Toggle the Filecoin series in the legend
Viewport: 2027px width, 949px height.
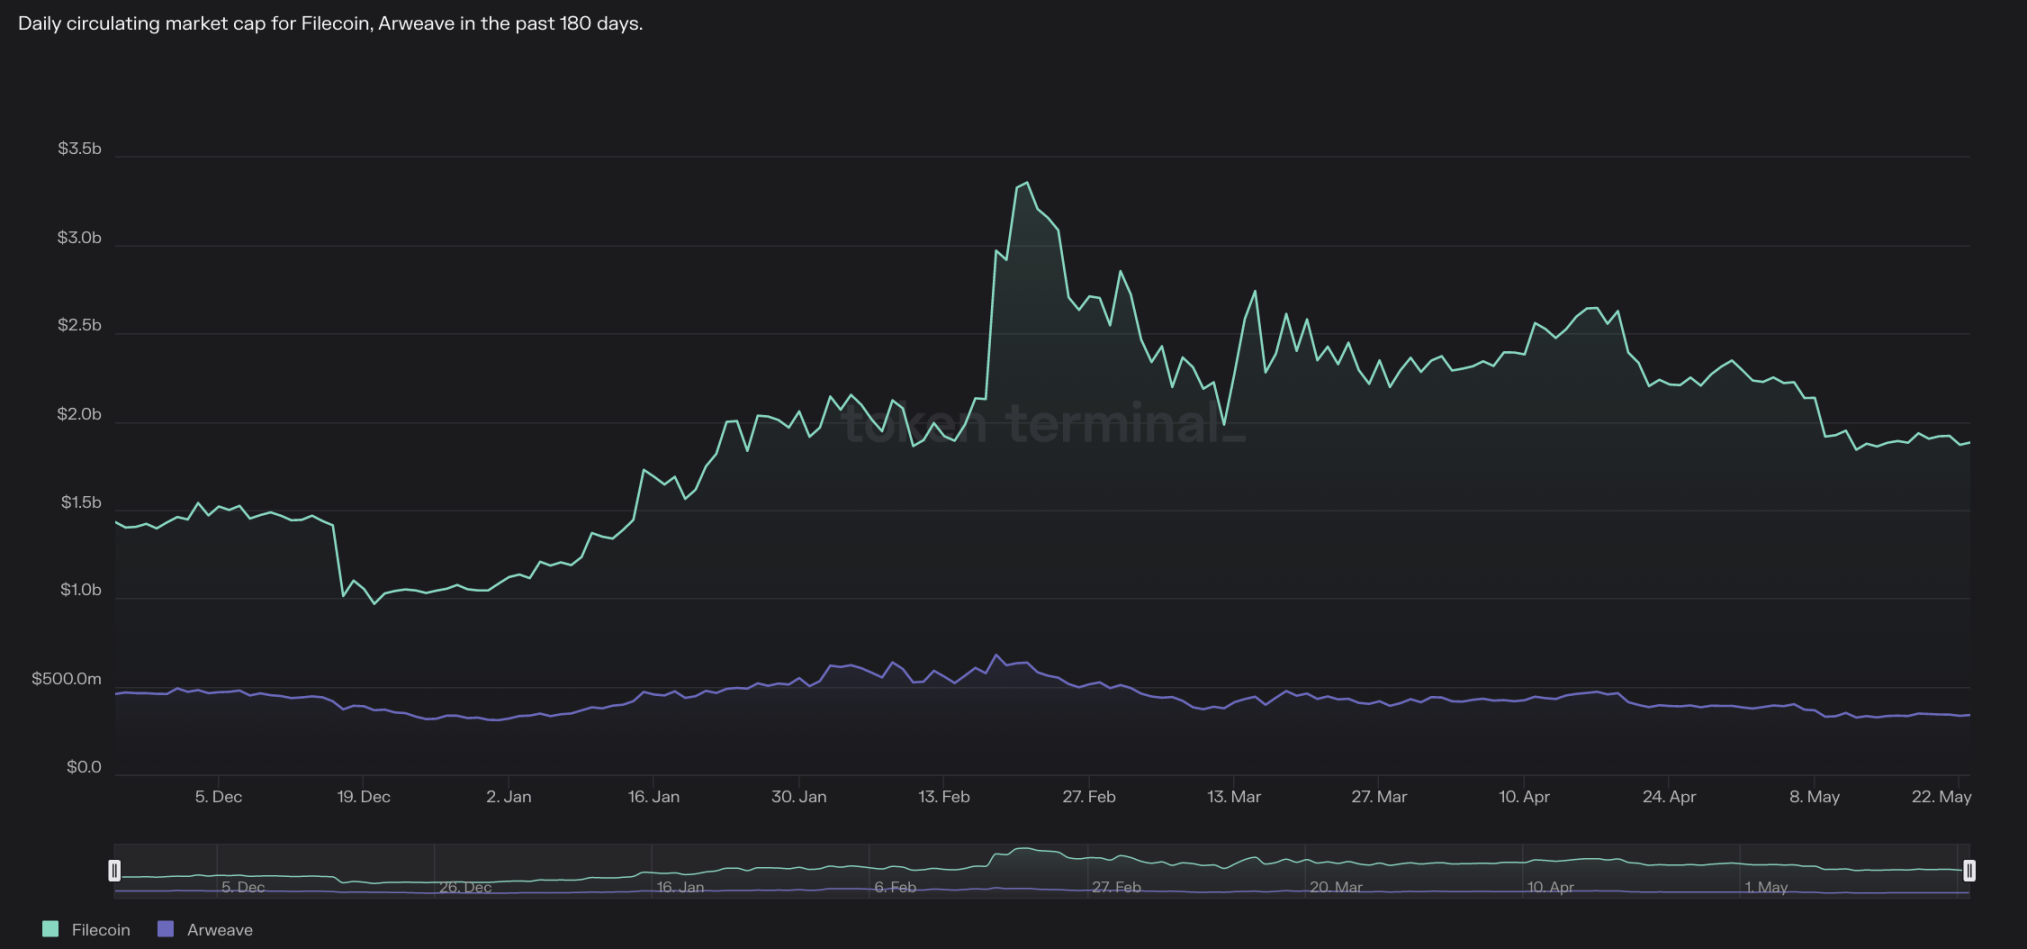(x=85, y=929)
